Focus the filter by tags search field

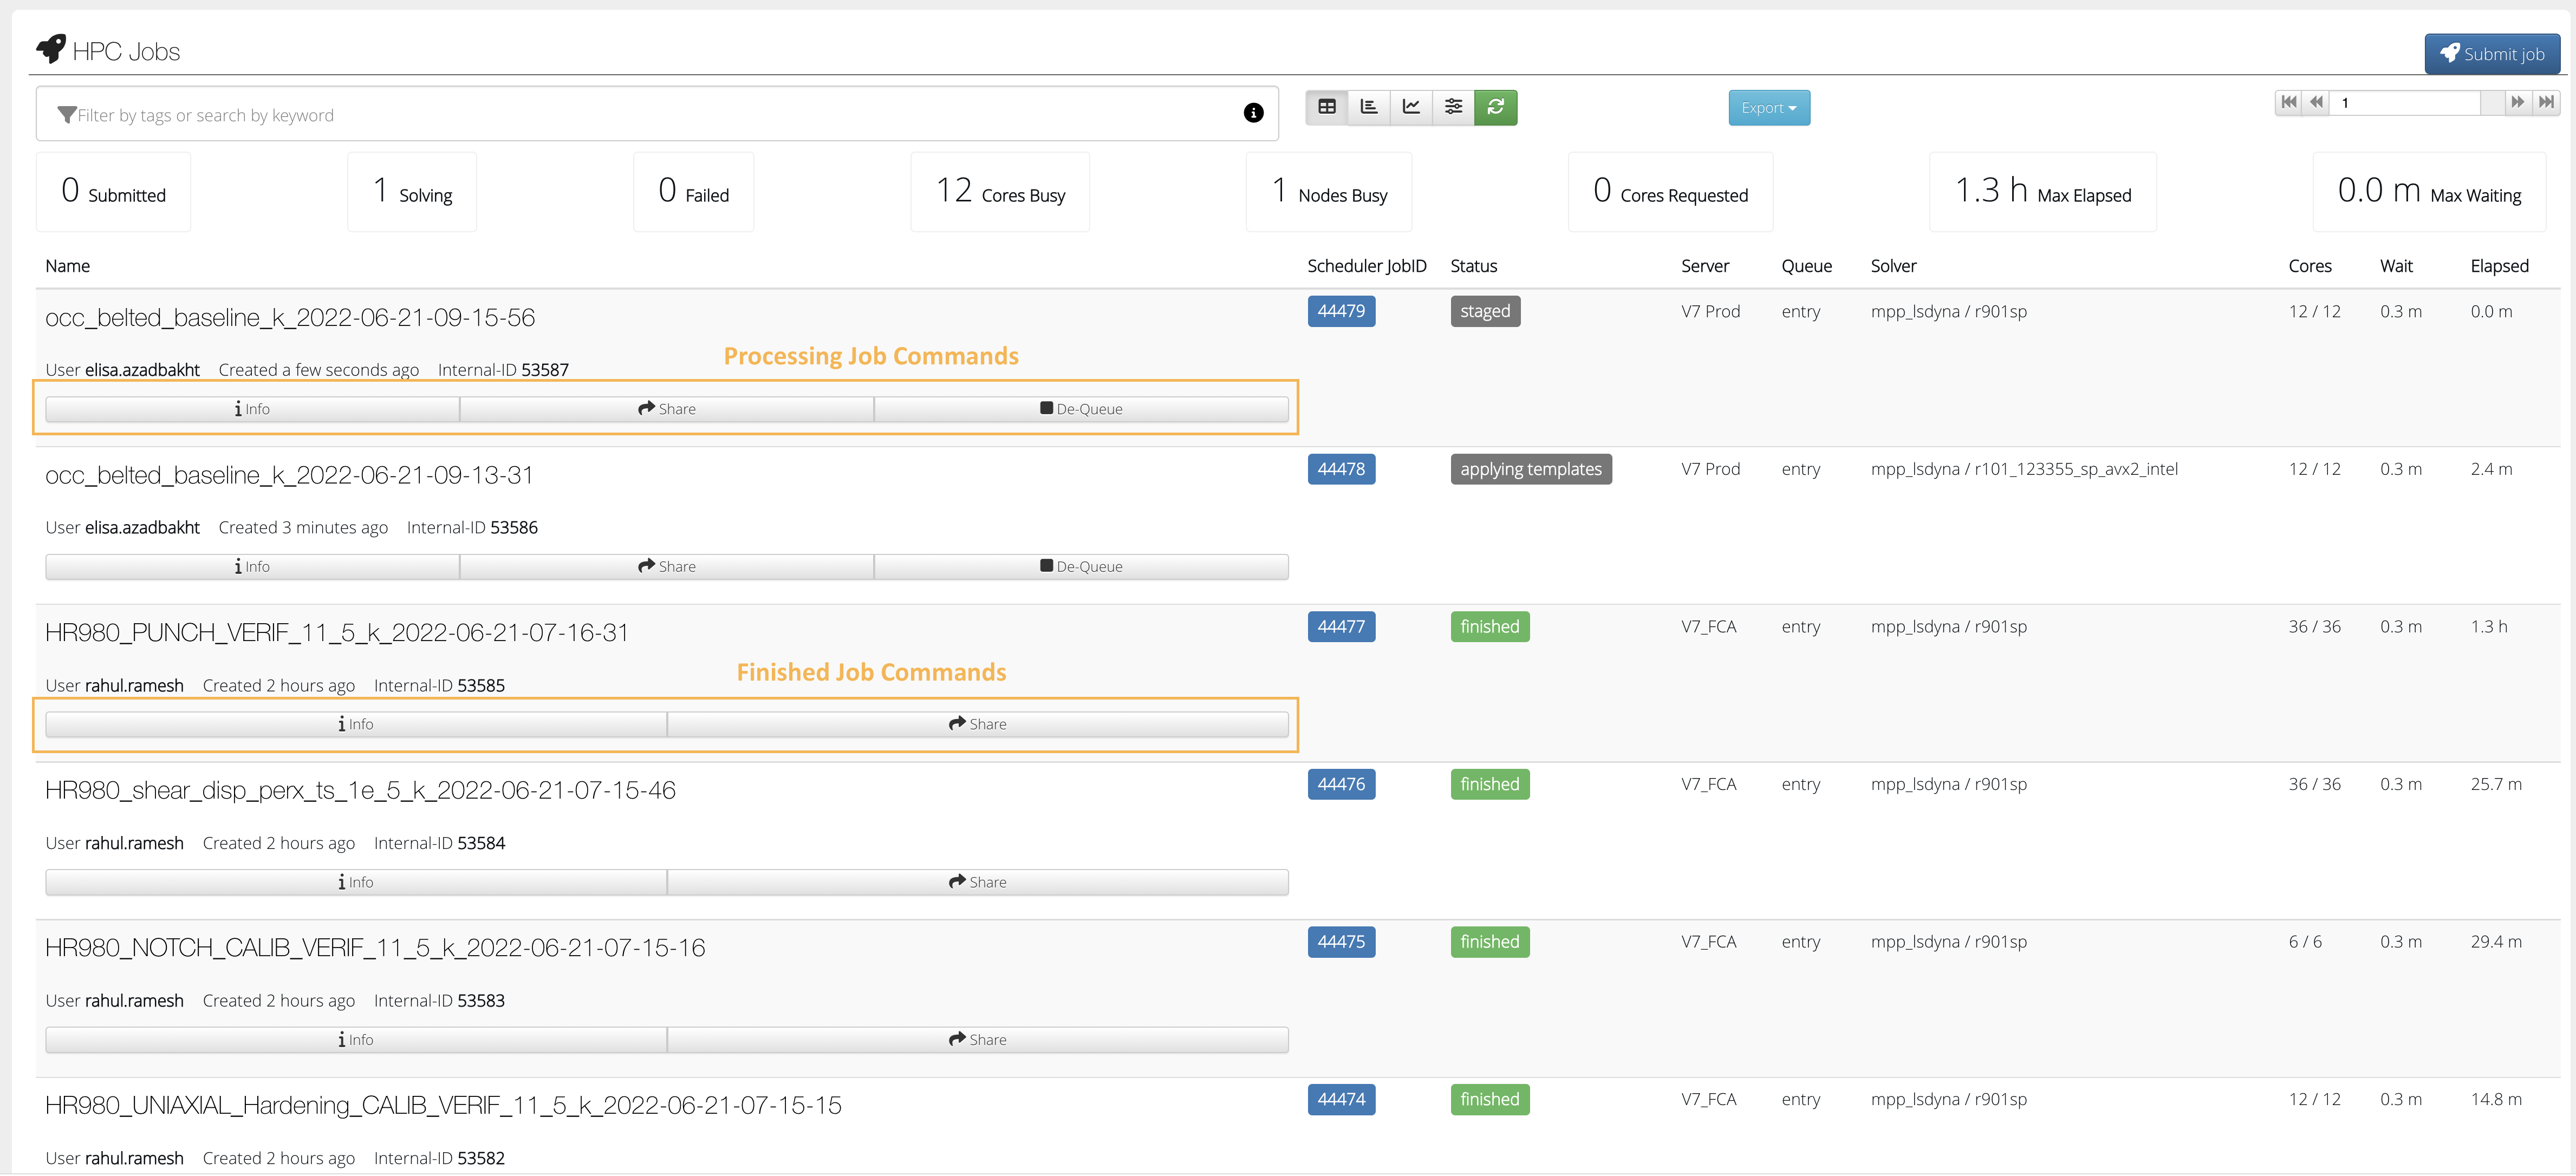tap(657, 114)
